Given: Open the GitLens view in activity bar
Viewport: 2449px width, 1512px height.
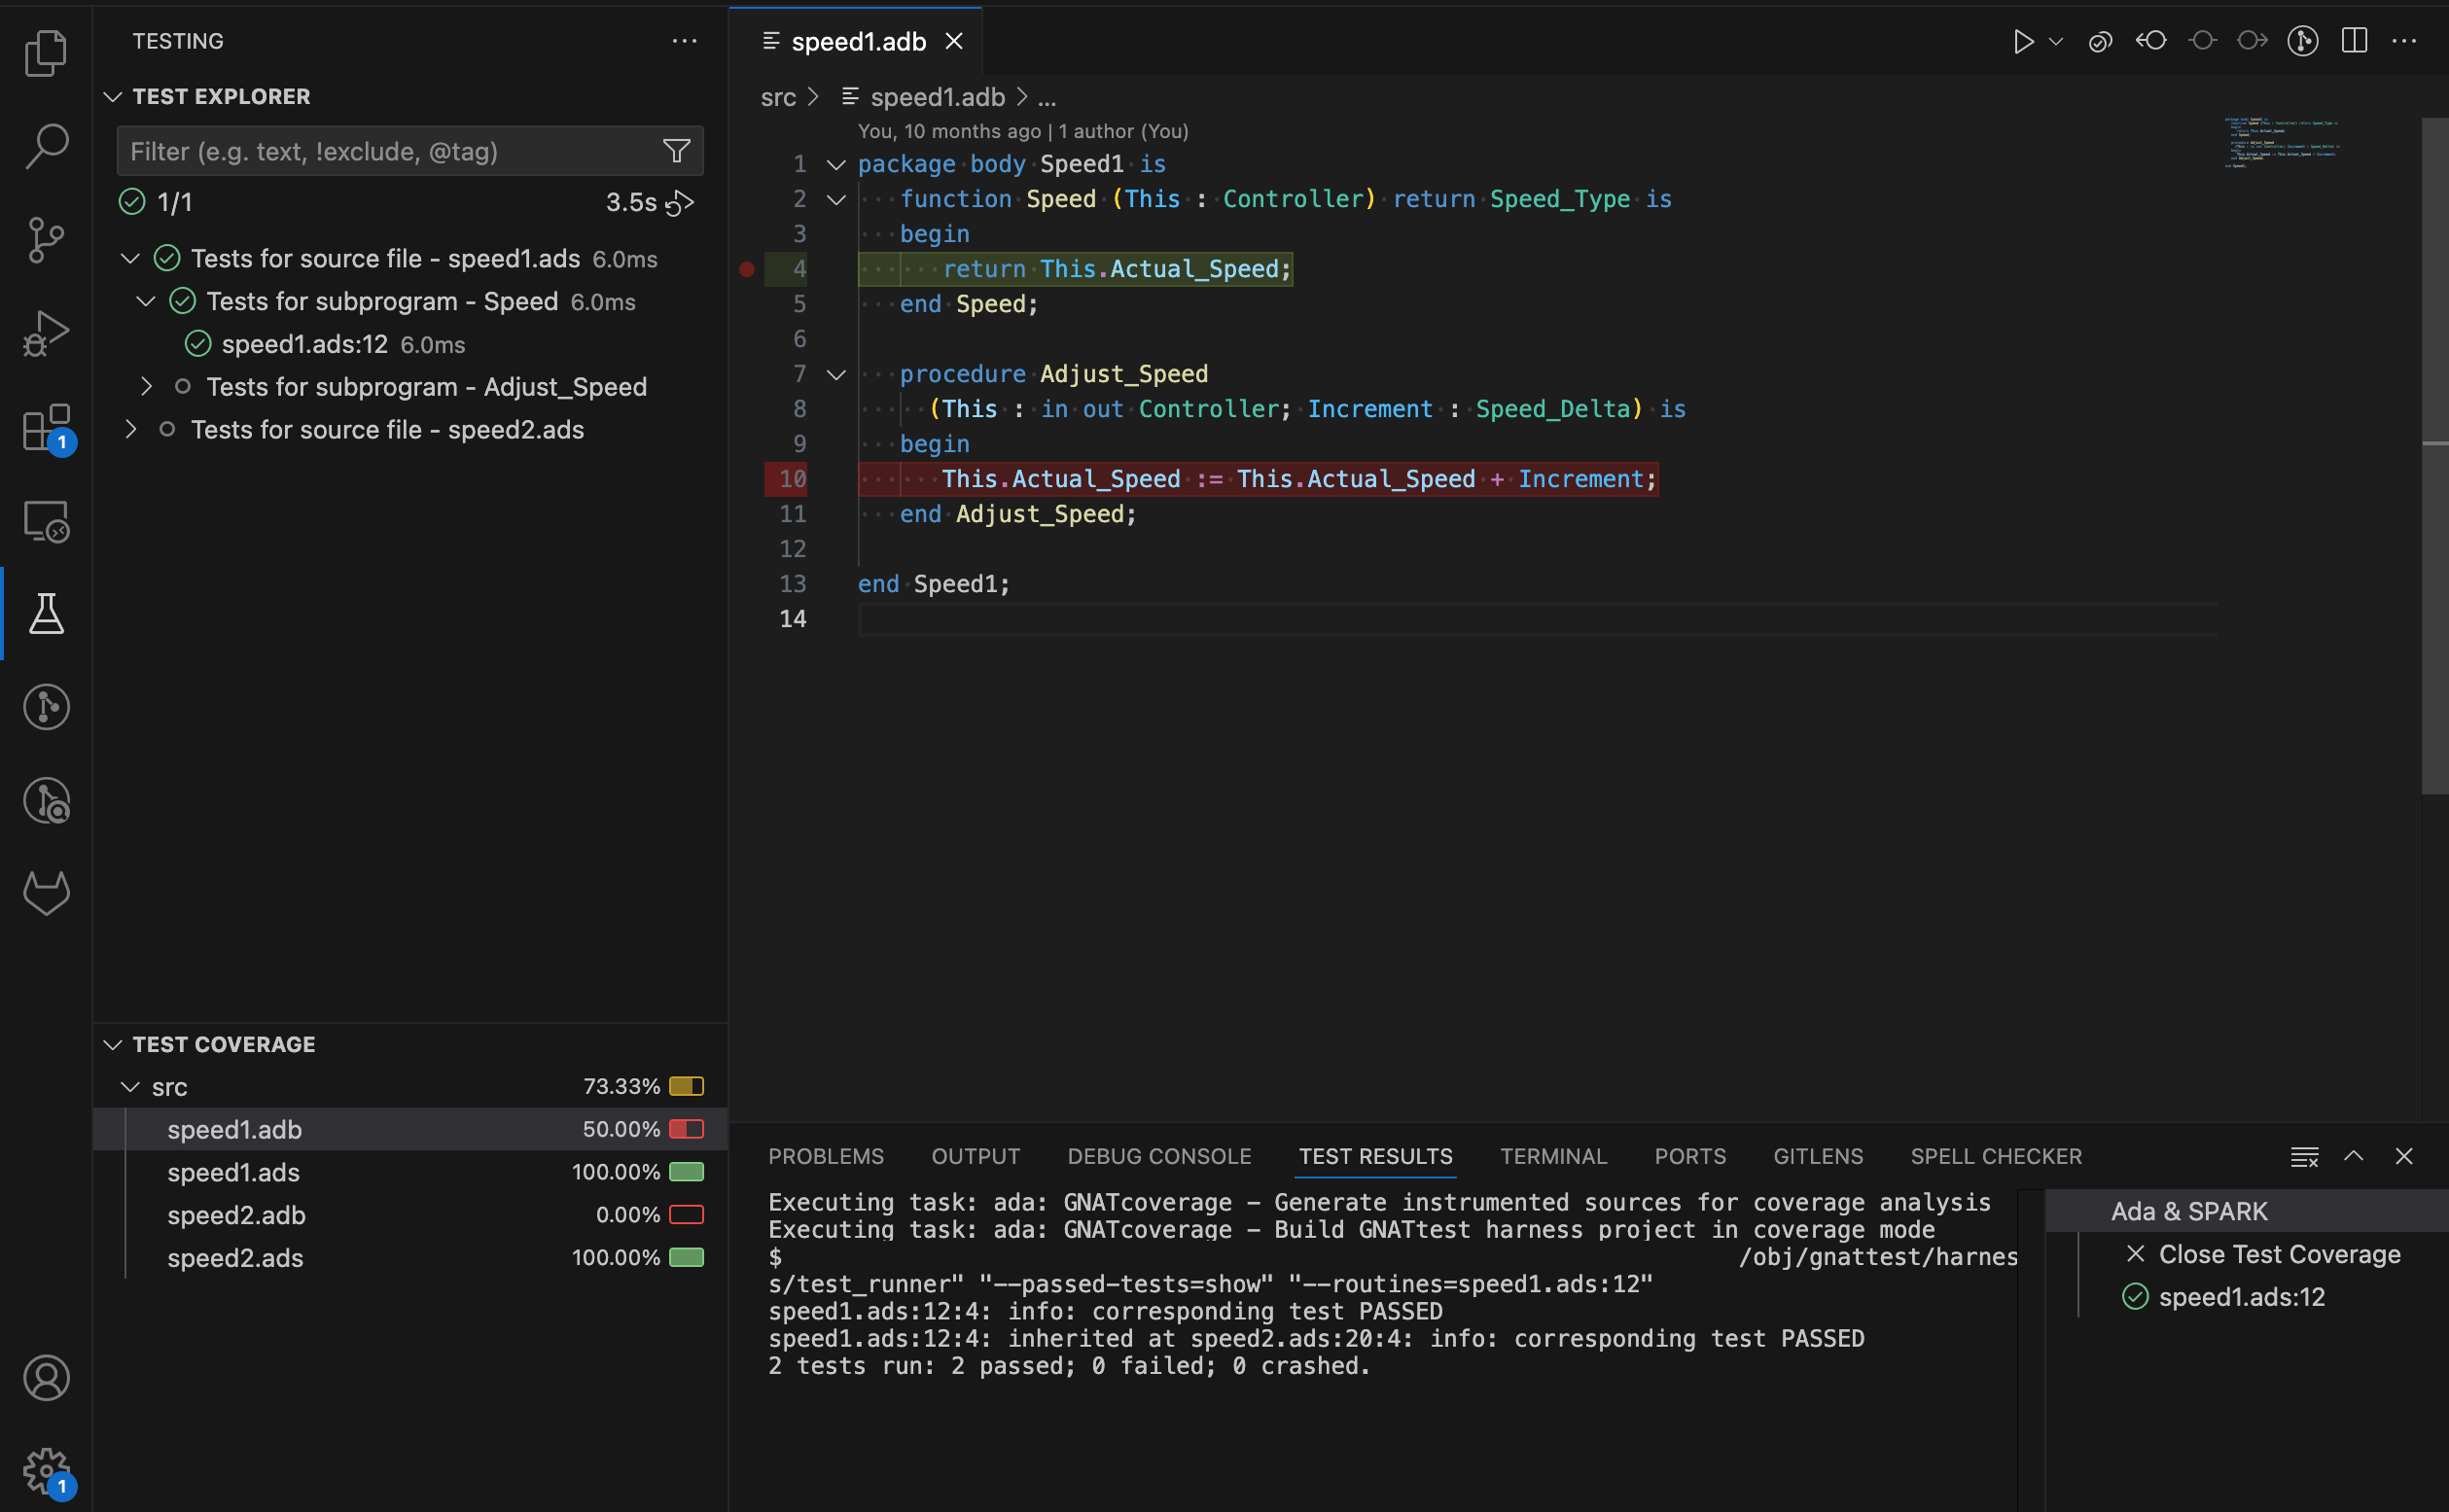Looking at the screenshot, I should (x=46, y=707).
